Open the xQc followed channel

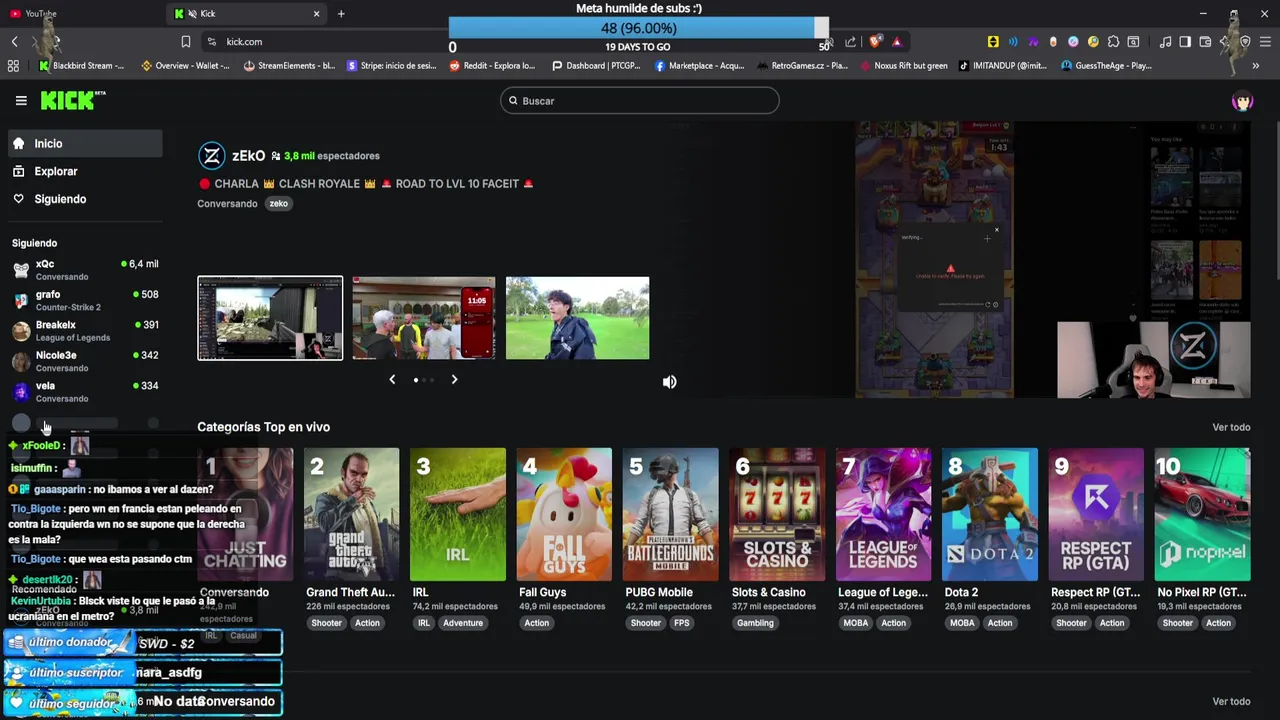click(85, 270)
